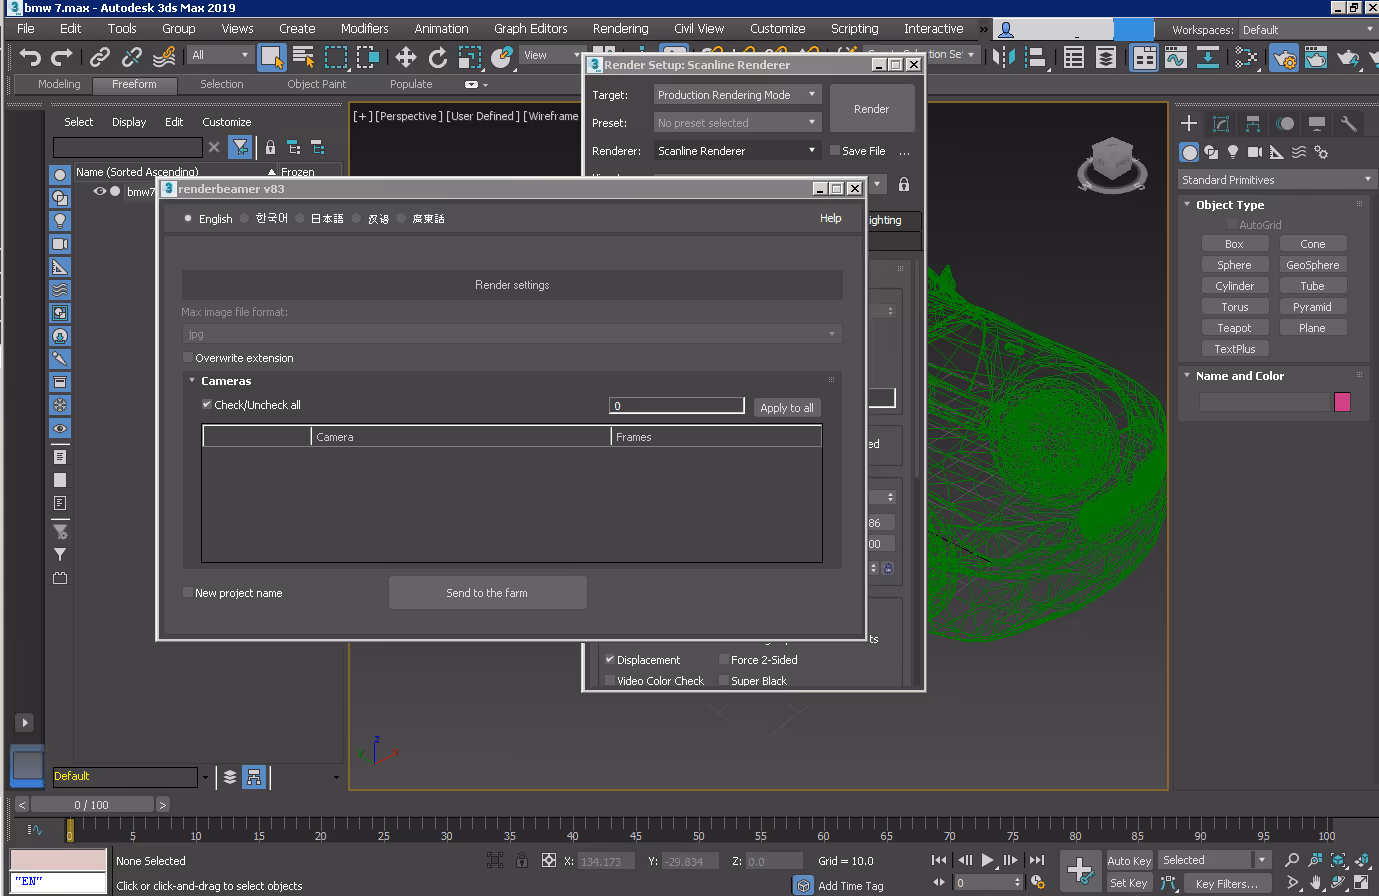
Task: Click the Redo arrow in main toolbar
Action: coord(62,57)
